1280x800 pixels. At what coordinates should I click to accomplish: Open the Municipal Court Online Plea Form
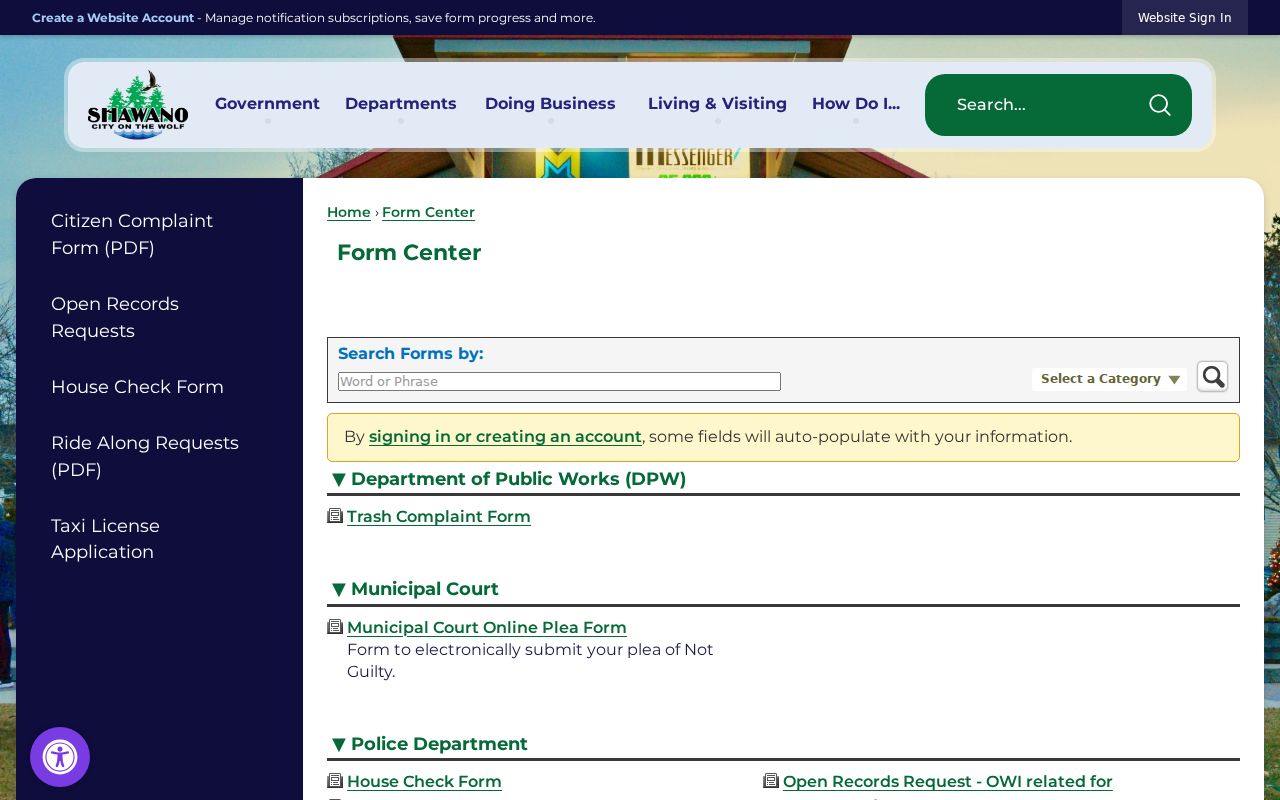point(487,628)
